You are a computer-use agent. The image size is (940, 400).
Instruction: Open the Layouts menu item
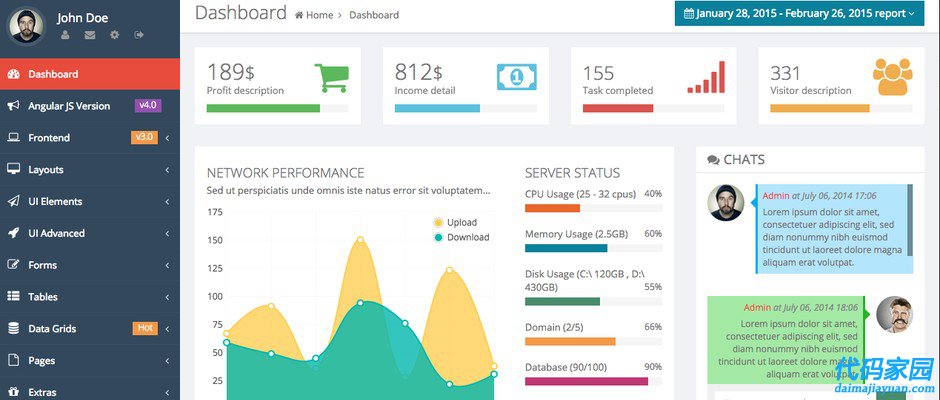point(90,170)
